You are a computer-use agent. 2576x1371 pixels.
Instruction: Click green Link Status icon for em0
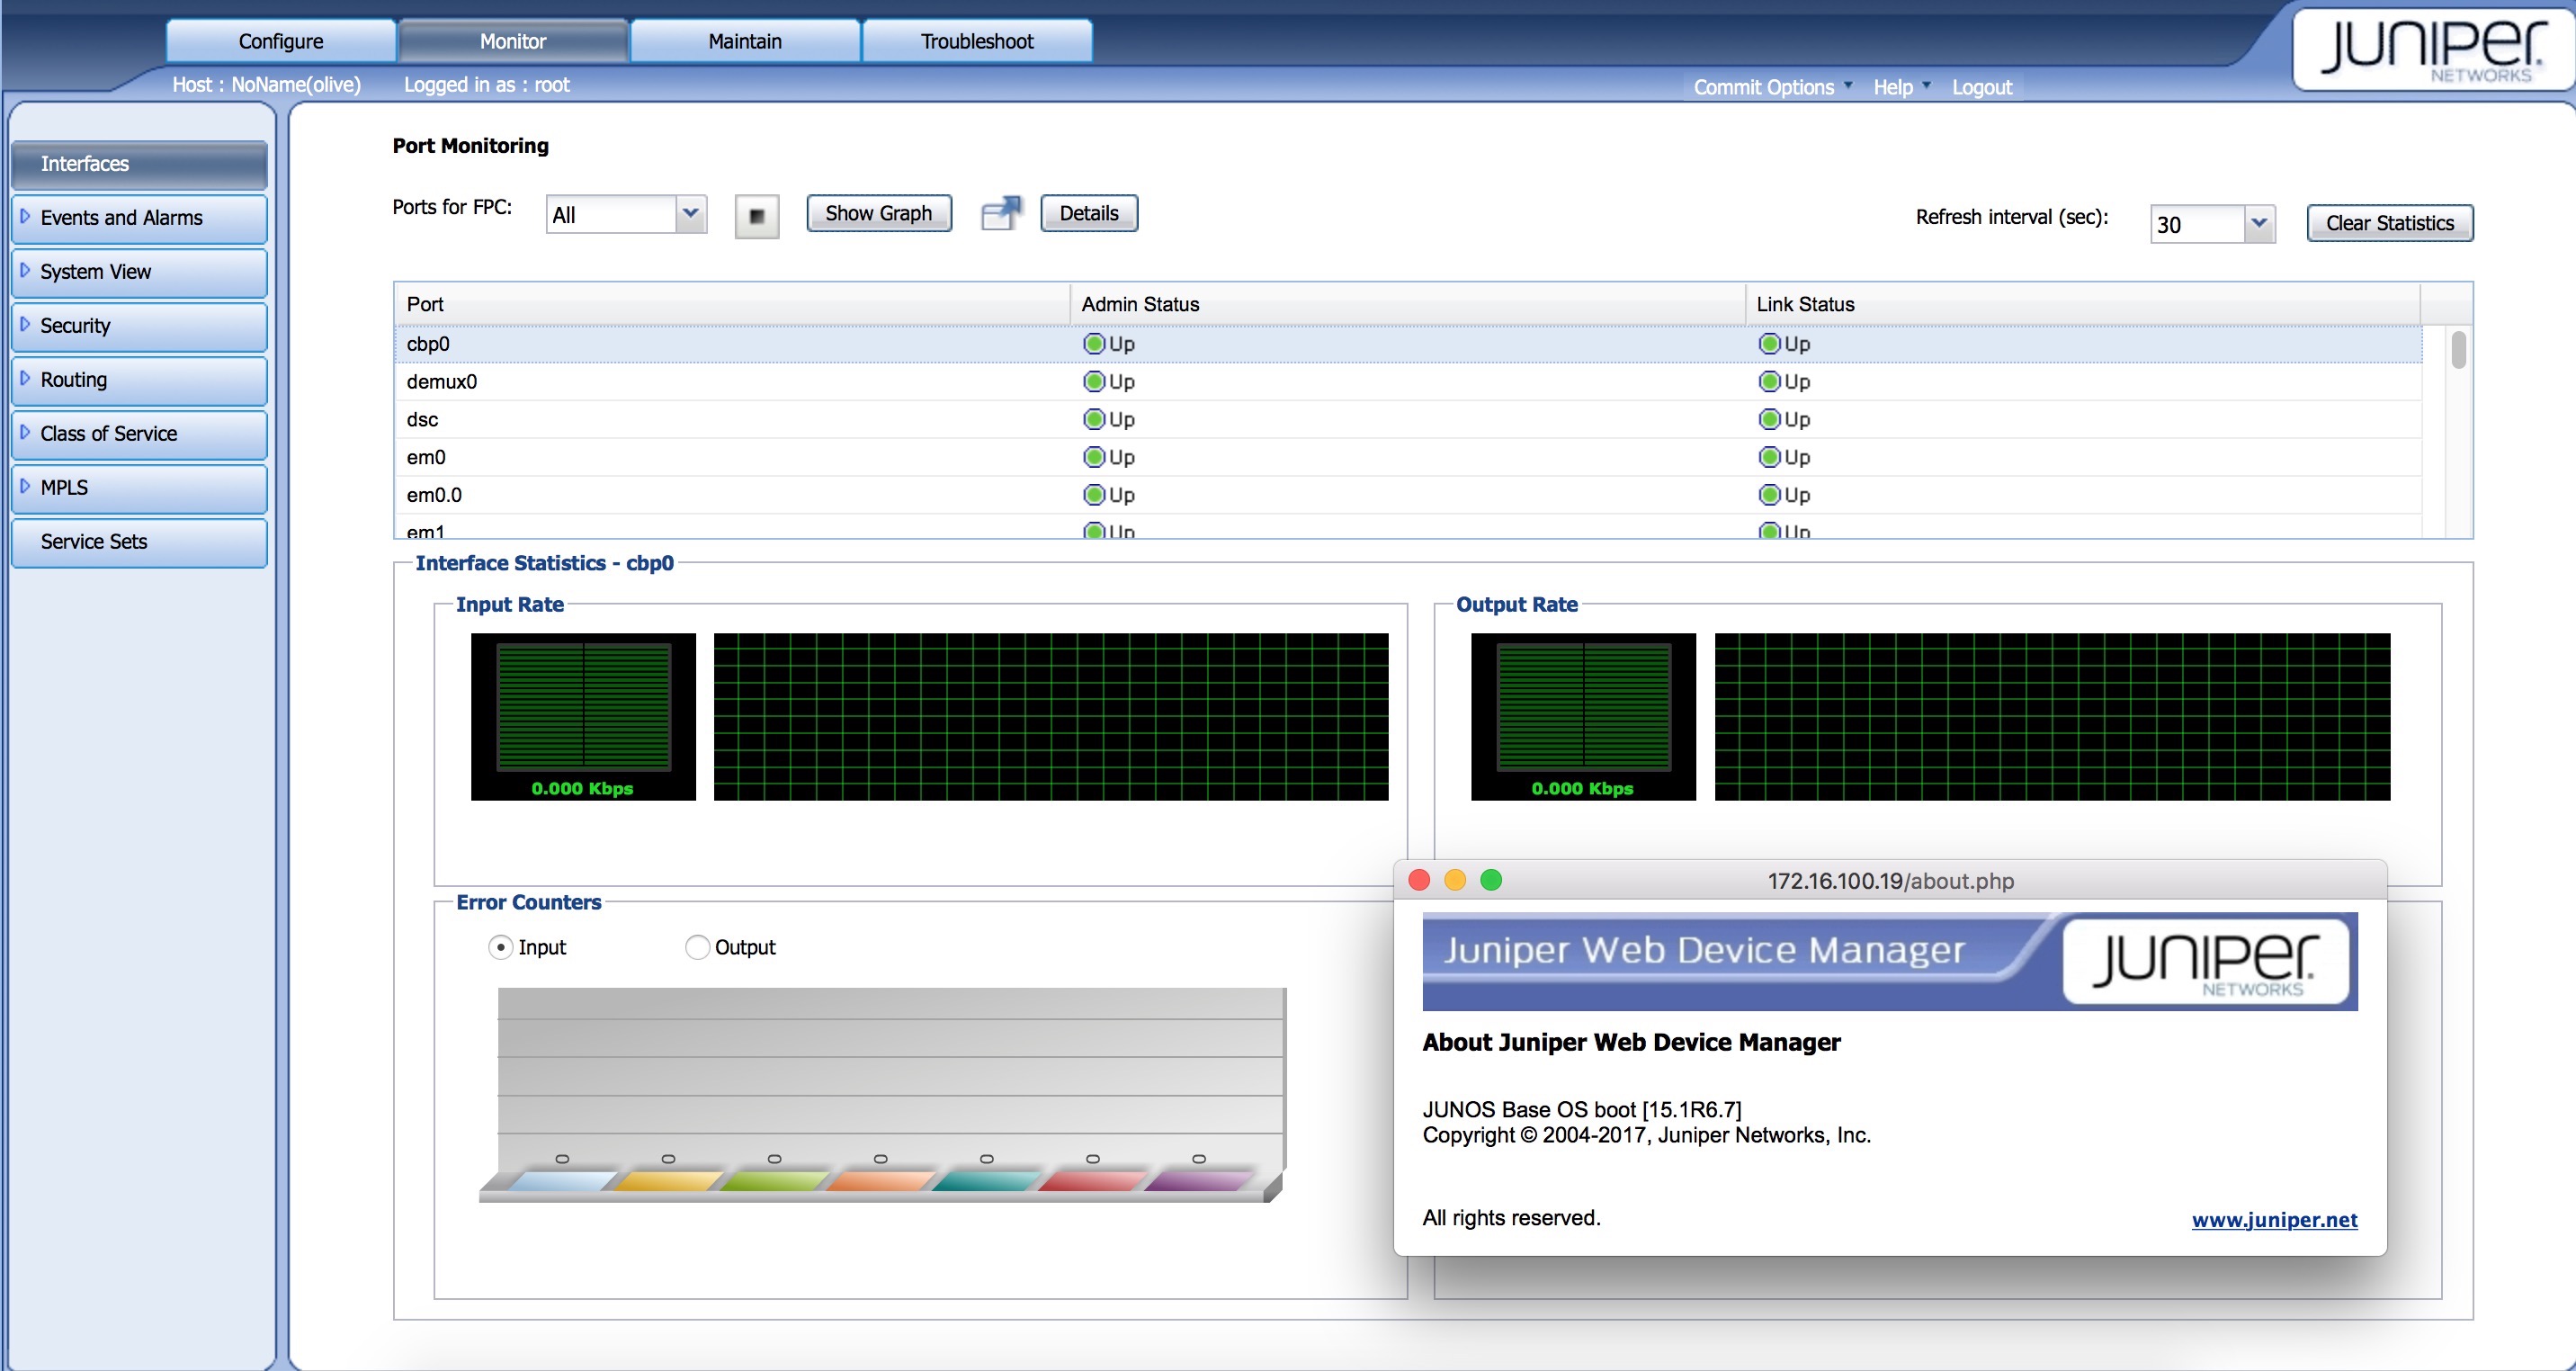coord(1769,457)
